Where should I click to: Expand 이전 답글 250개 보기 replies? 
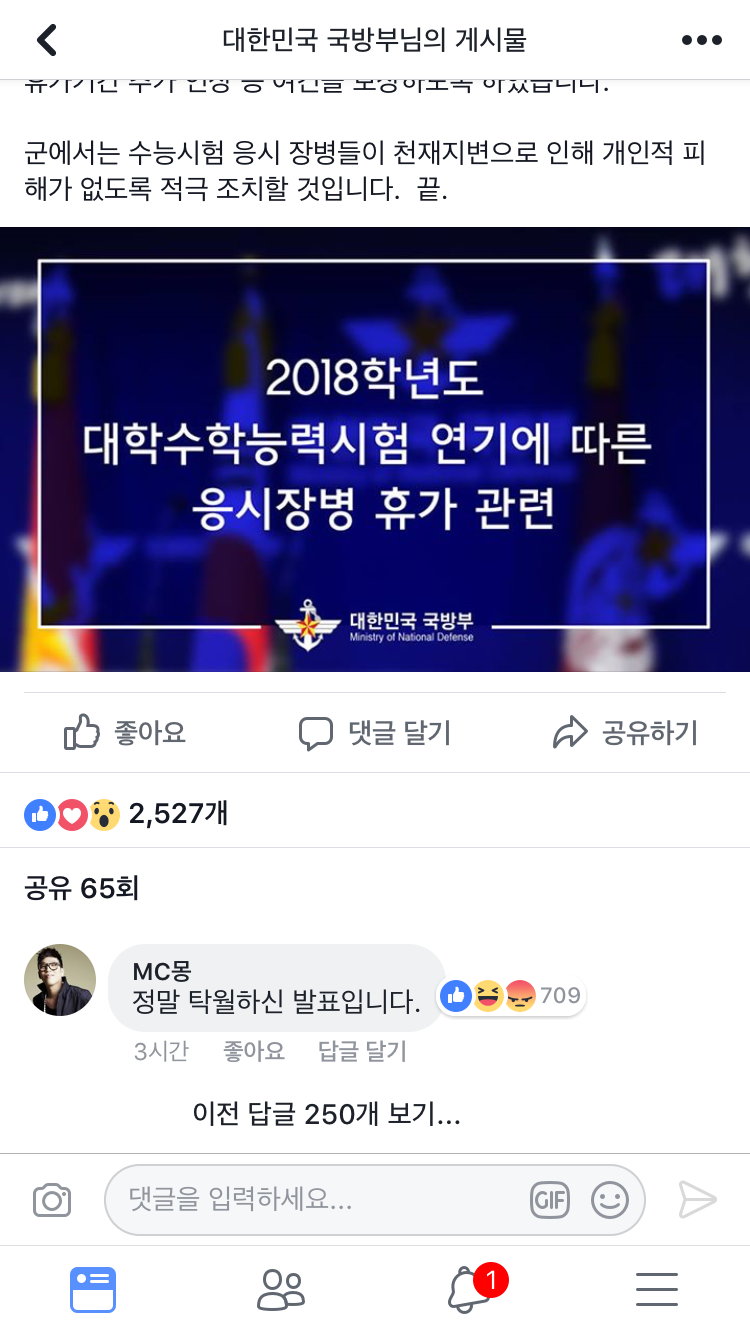(327, 1114)
